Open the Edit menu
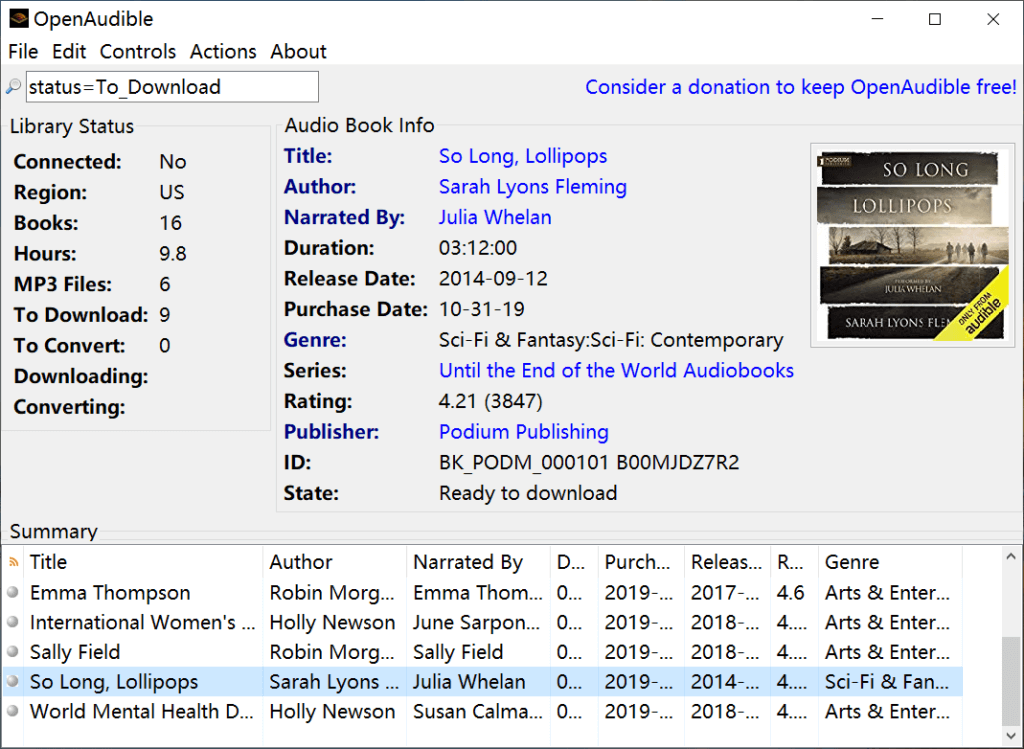The image size is (1024, 749). tap(69, 52)
